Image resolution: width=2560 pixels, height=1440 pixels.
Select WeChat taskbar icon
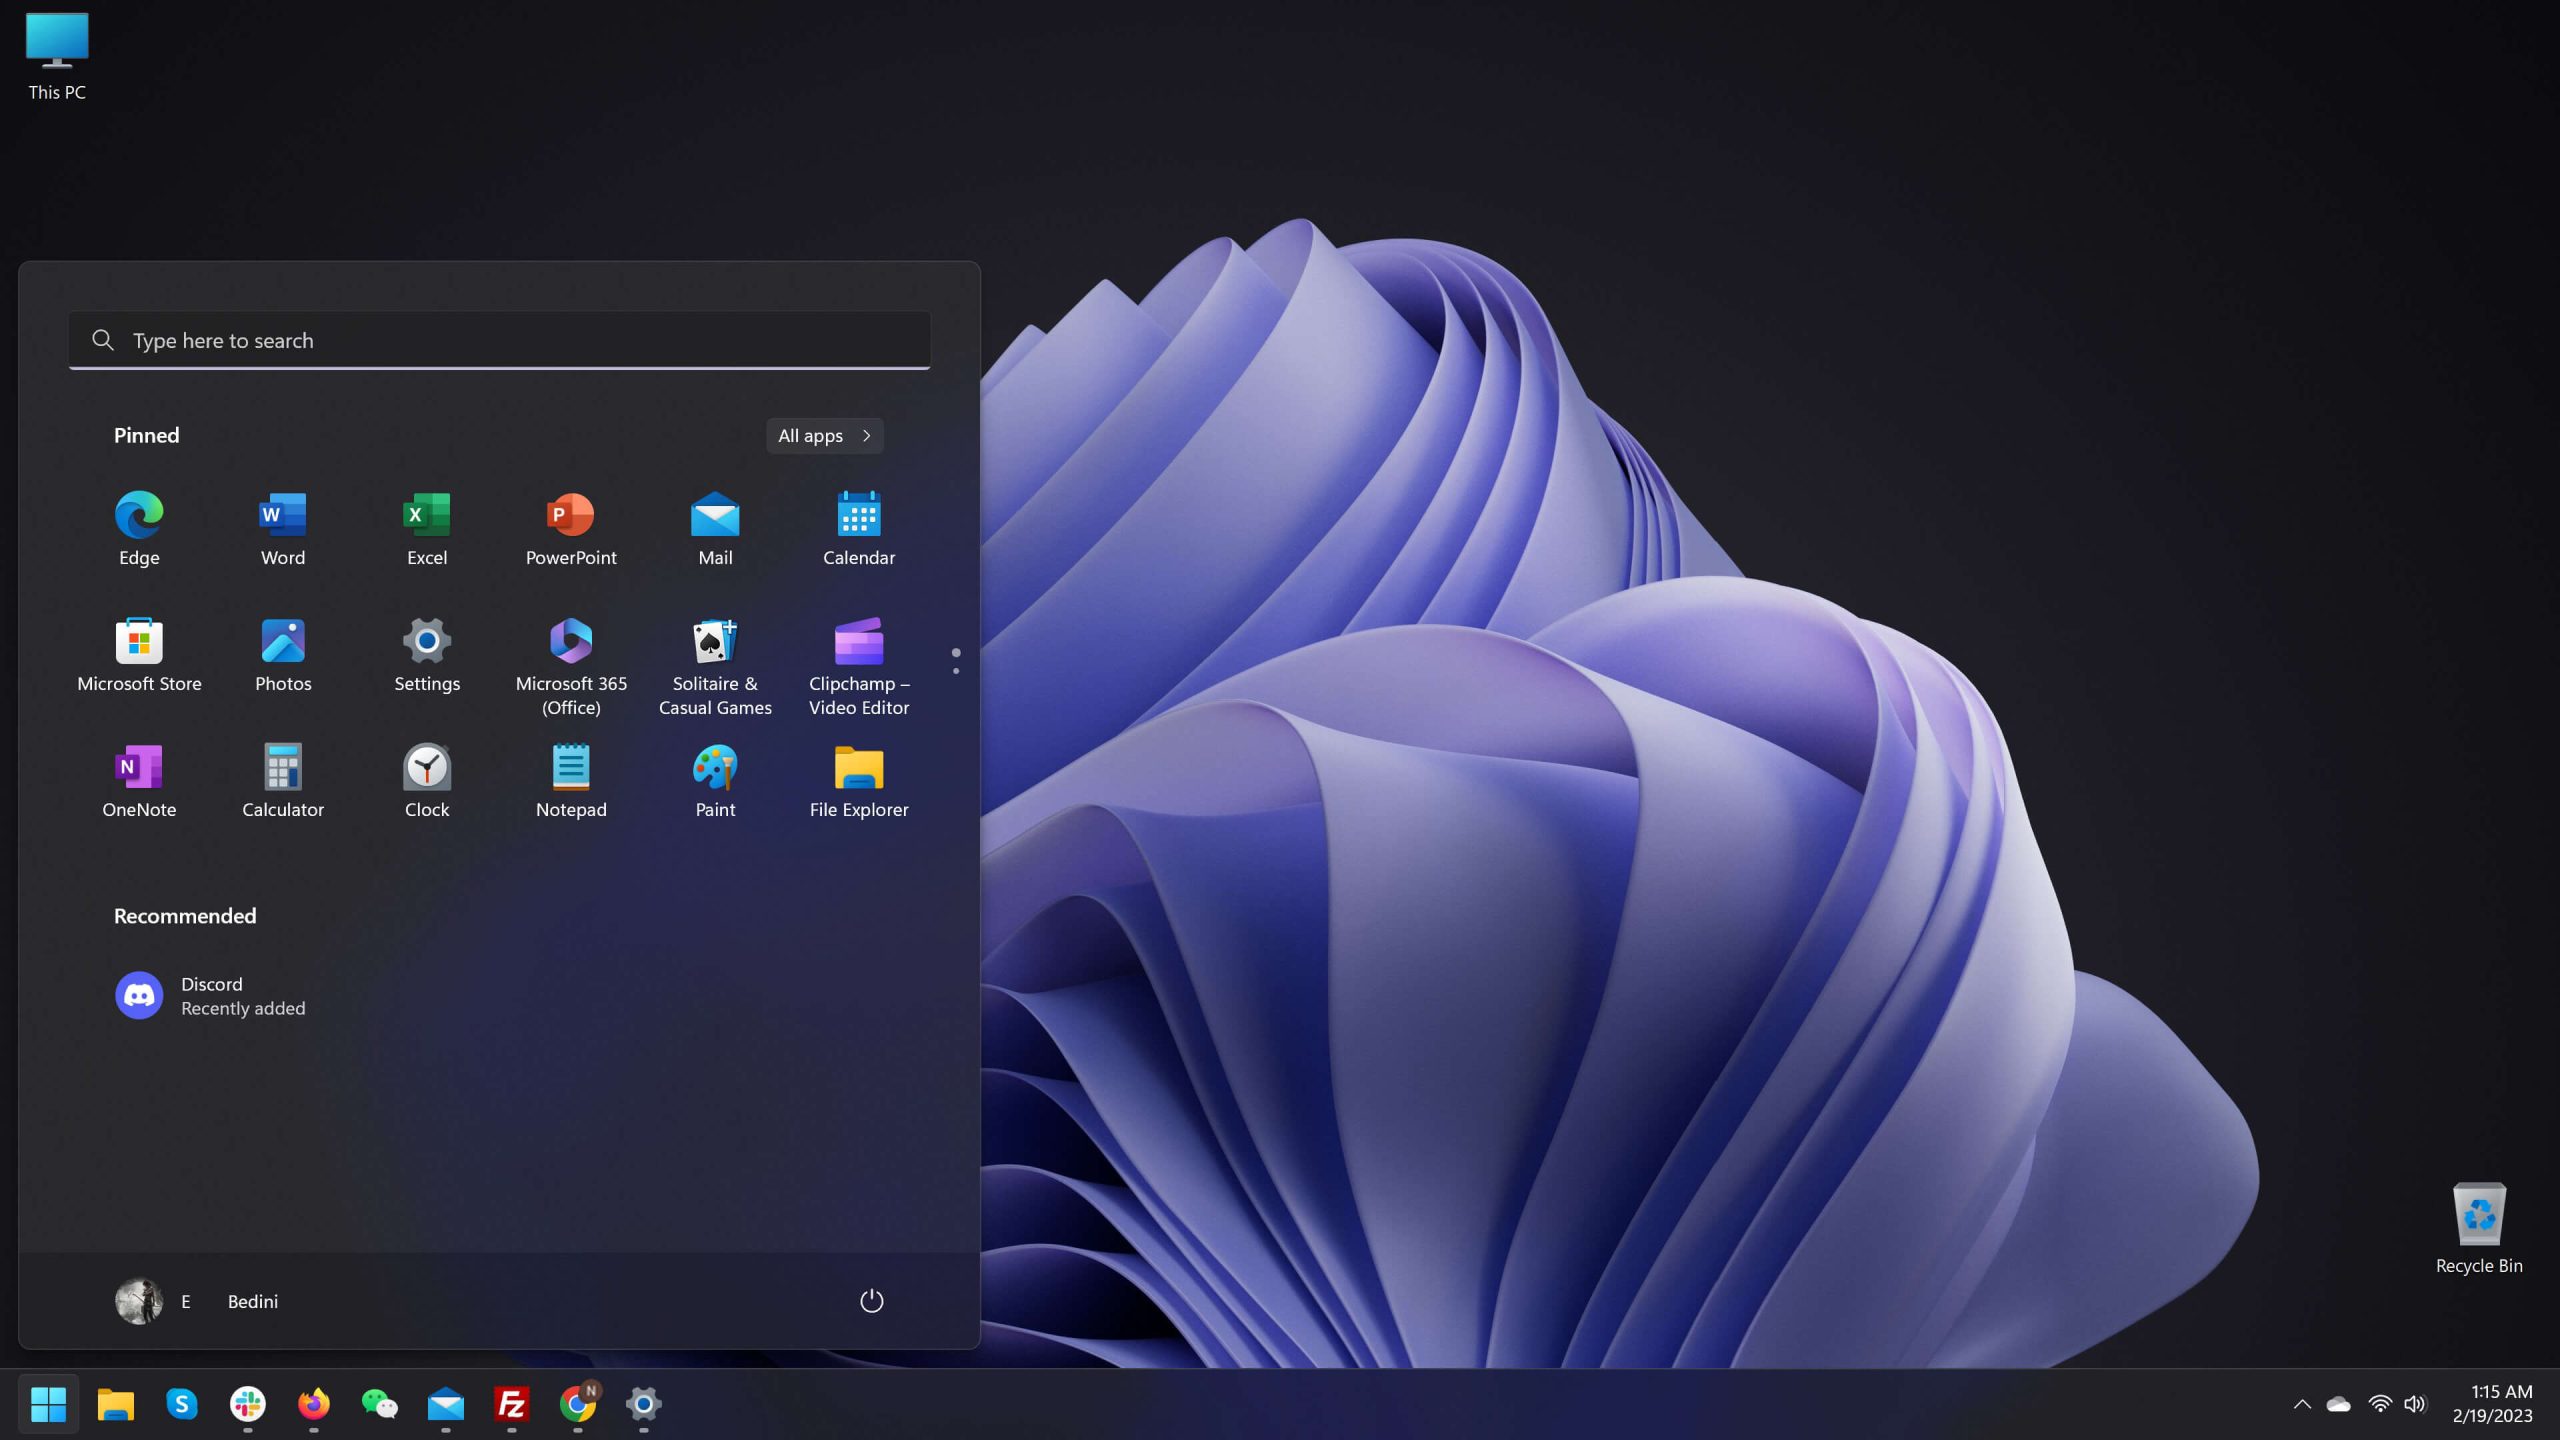(380, 1403)
